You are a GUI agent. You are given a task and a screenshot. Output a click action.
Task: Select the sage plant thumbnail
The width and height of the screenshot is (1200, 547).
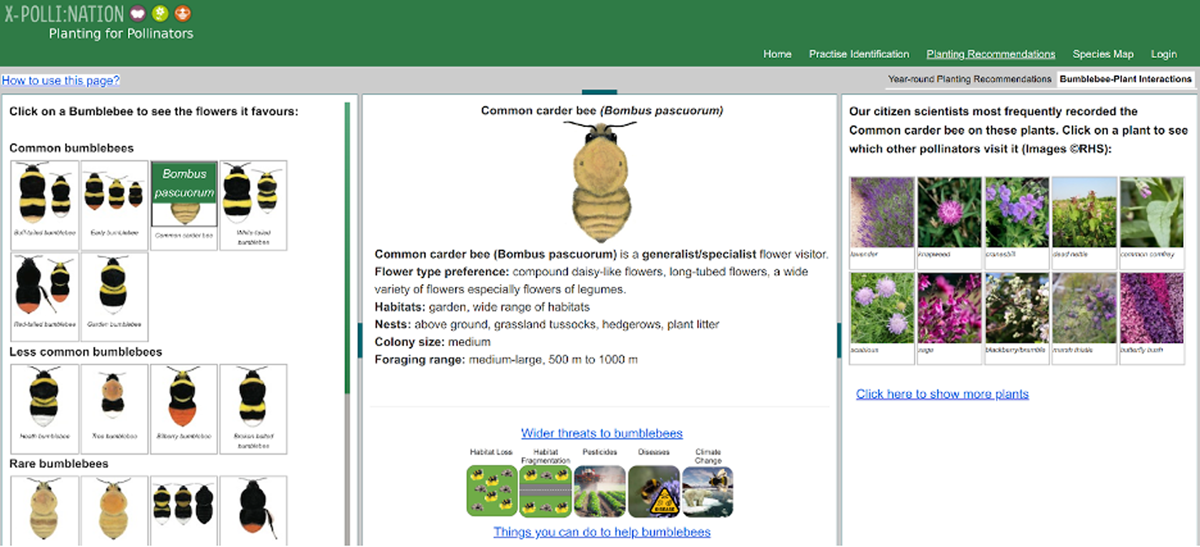(x=949, y=317)
